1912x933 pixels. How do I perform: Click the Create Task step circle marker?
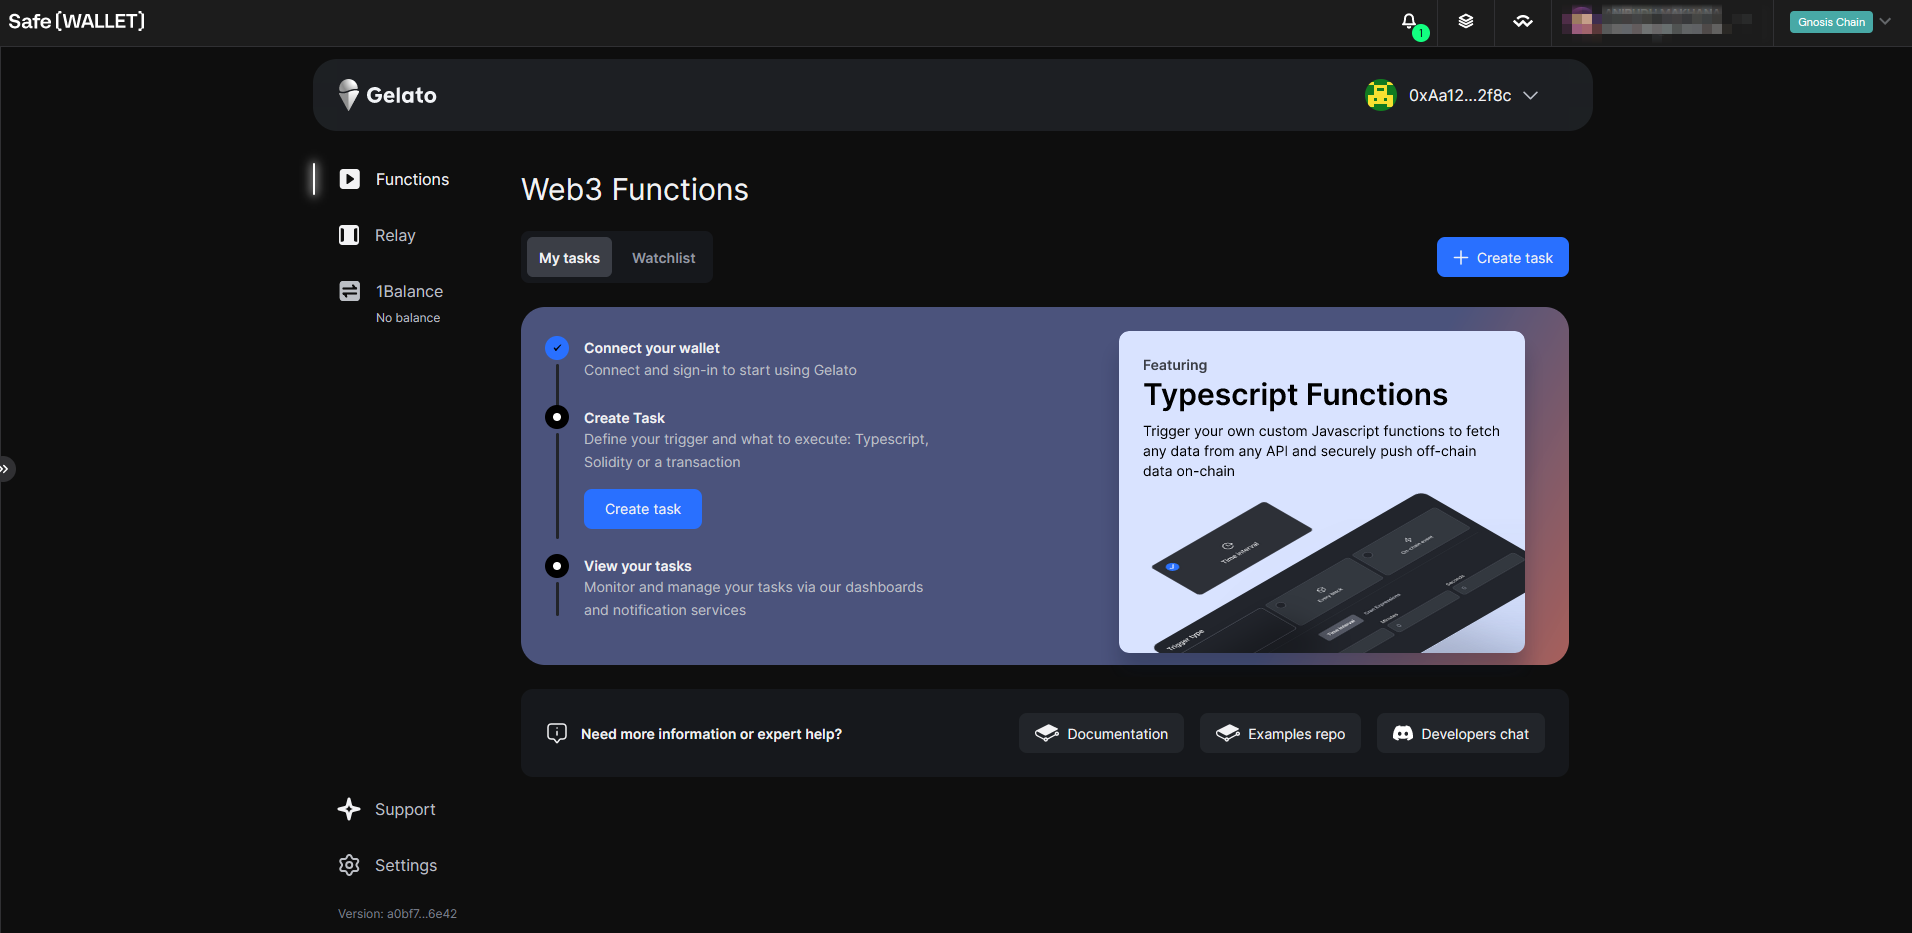557,417
